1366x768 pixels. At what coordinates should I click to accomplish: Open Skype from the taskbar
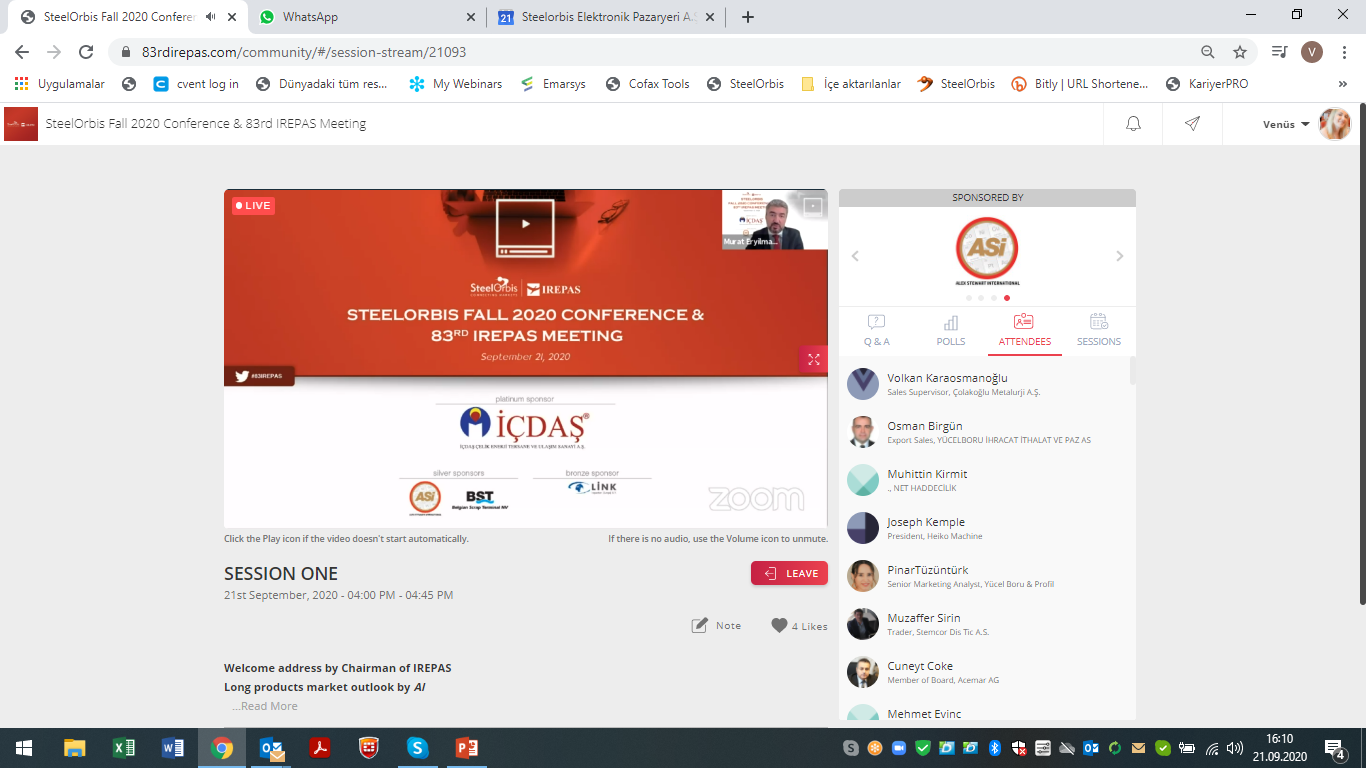pyautogui.click(x=418, y=748)
